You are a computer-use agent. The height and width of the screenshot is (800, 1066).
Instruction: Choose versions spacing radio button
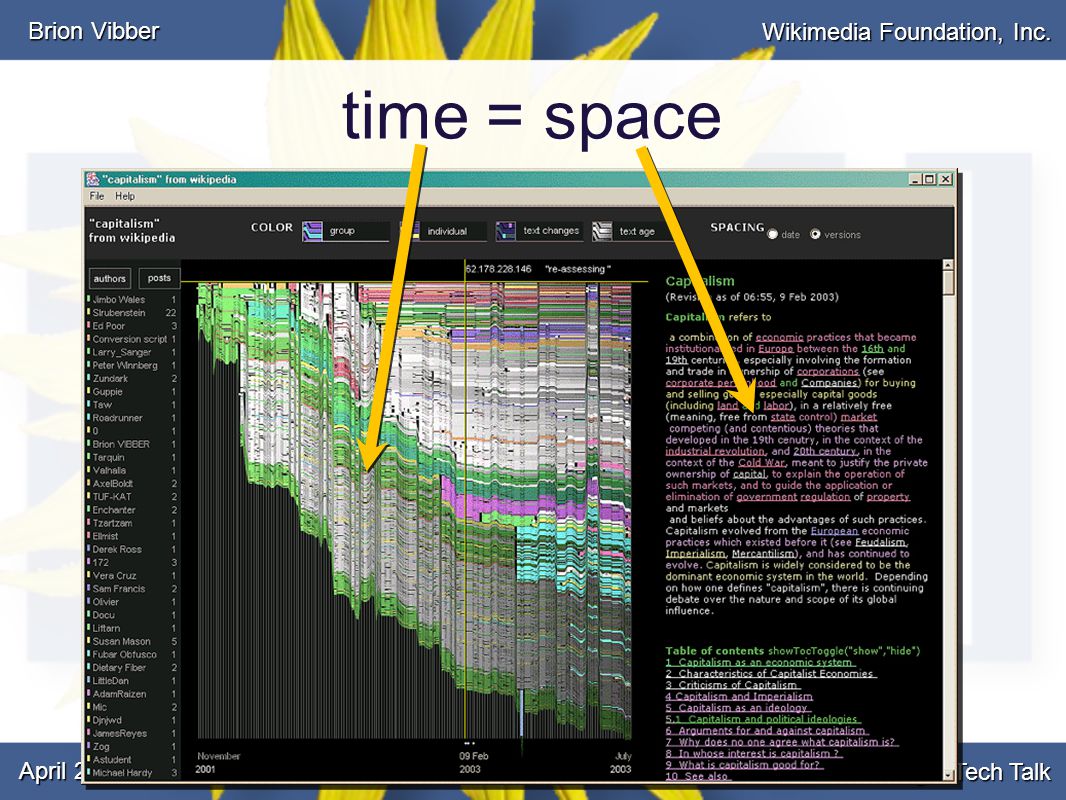tap(814, 234)
